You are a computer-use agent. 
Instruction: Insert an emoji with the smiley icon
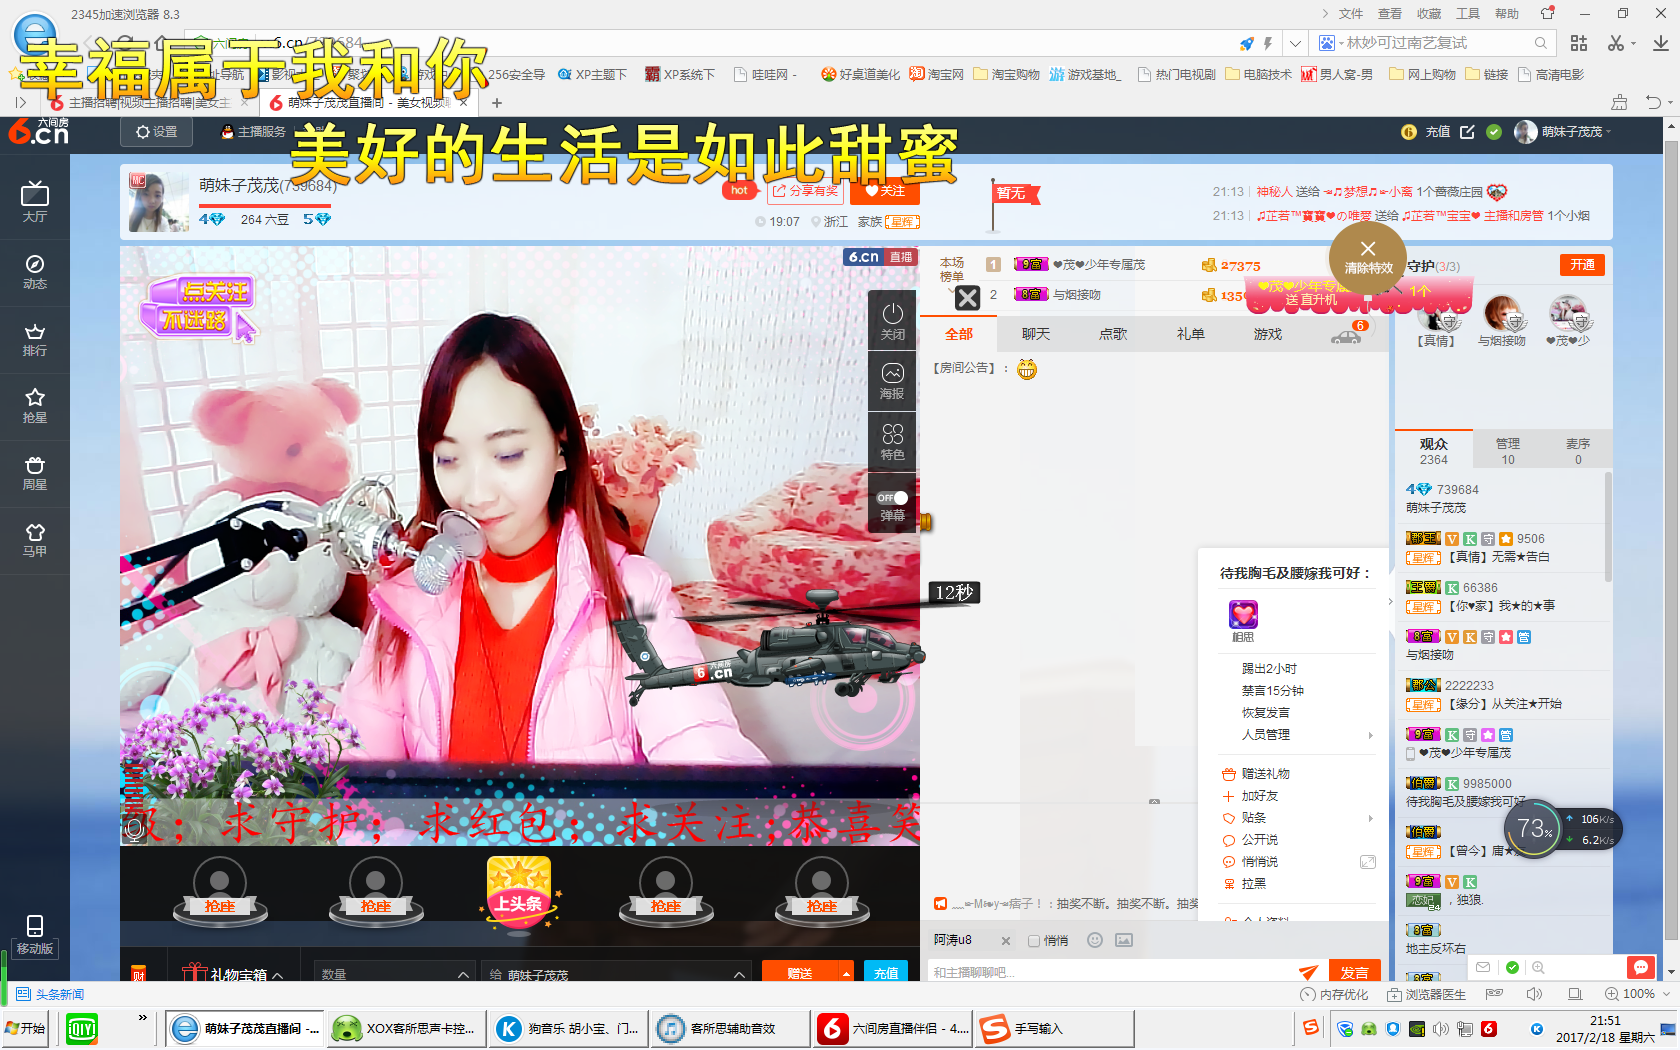coord(1095,940)
